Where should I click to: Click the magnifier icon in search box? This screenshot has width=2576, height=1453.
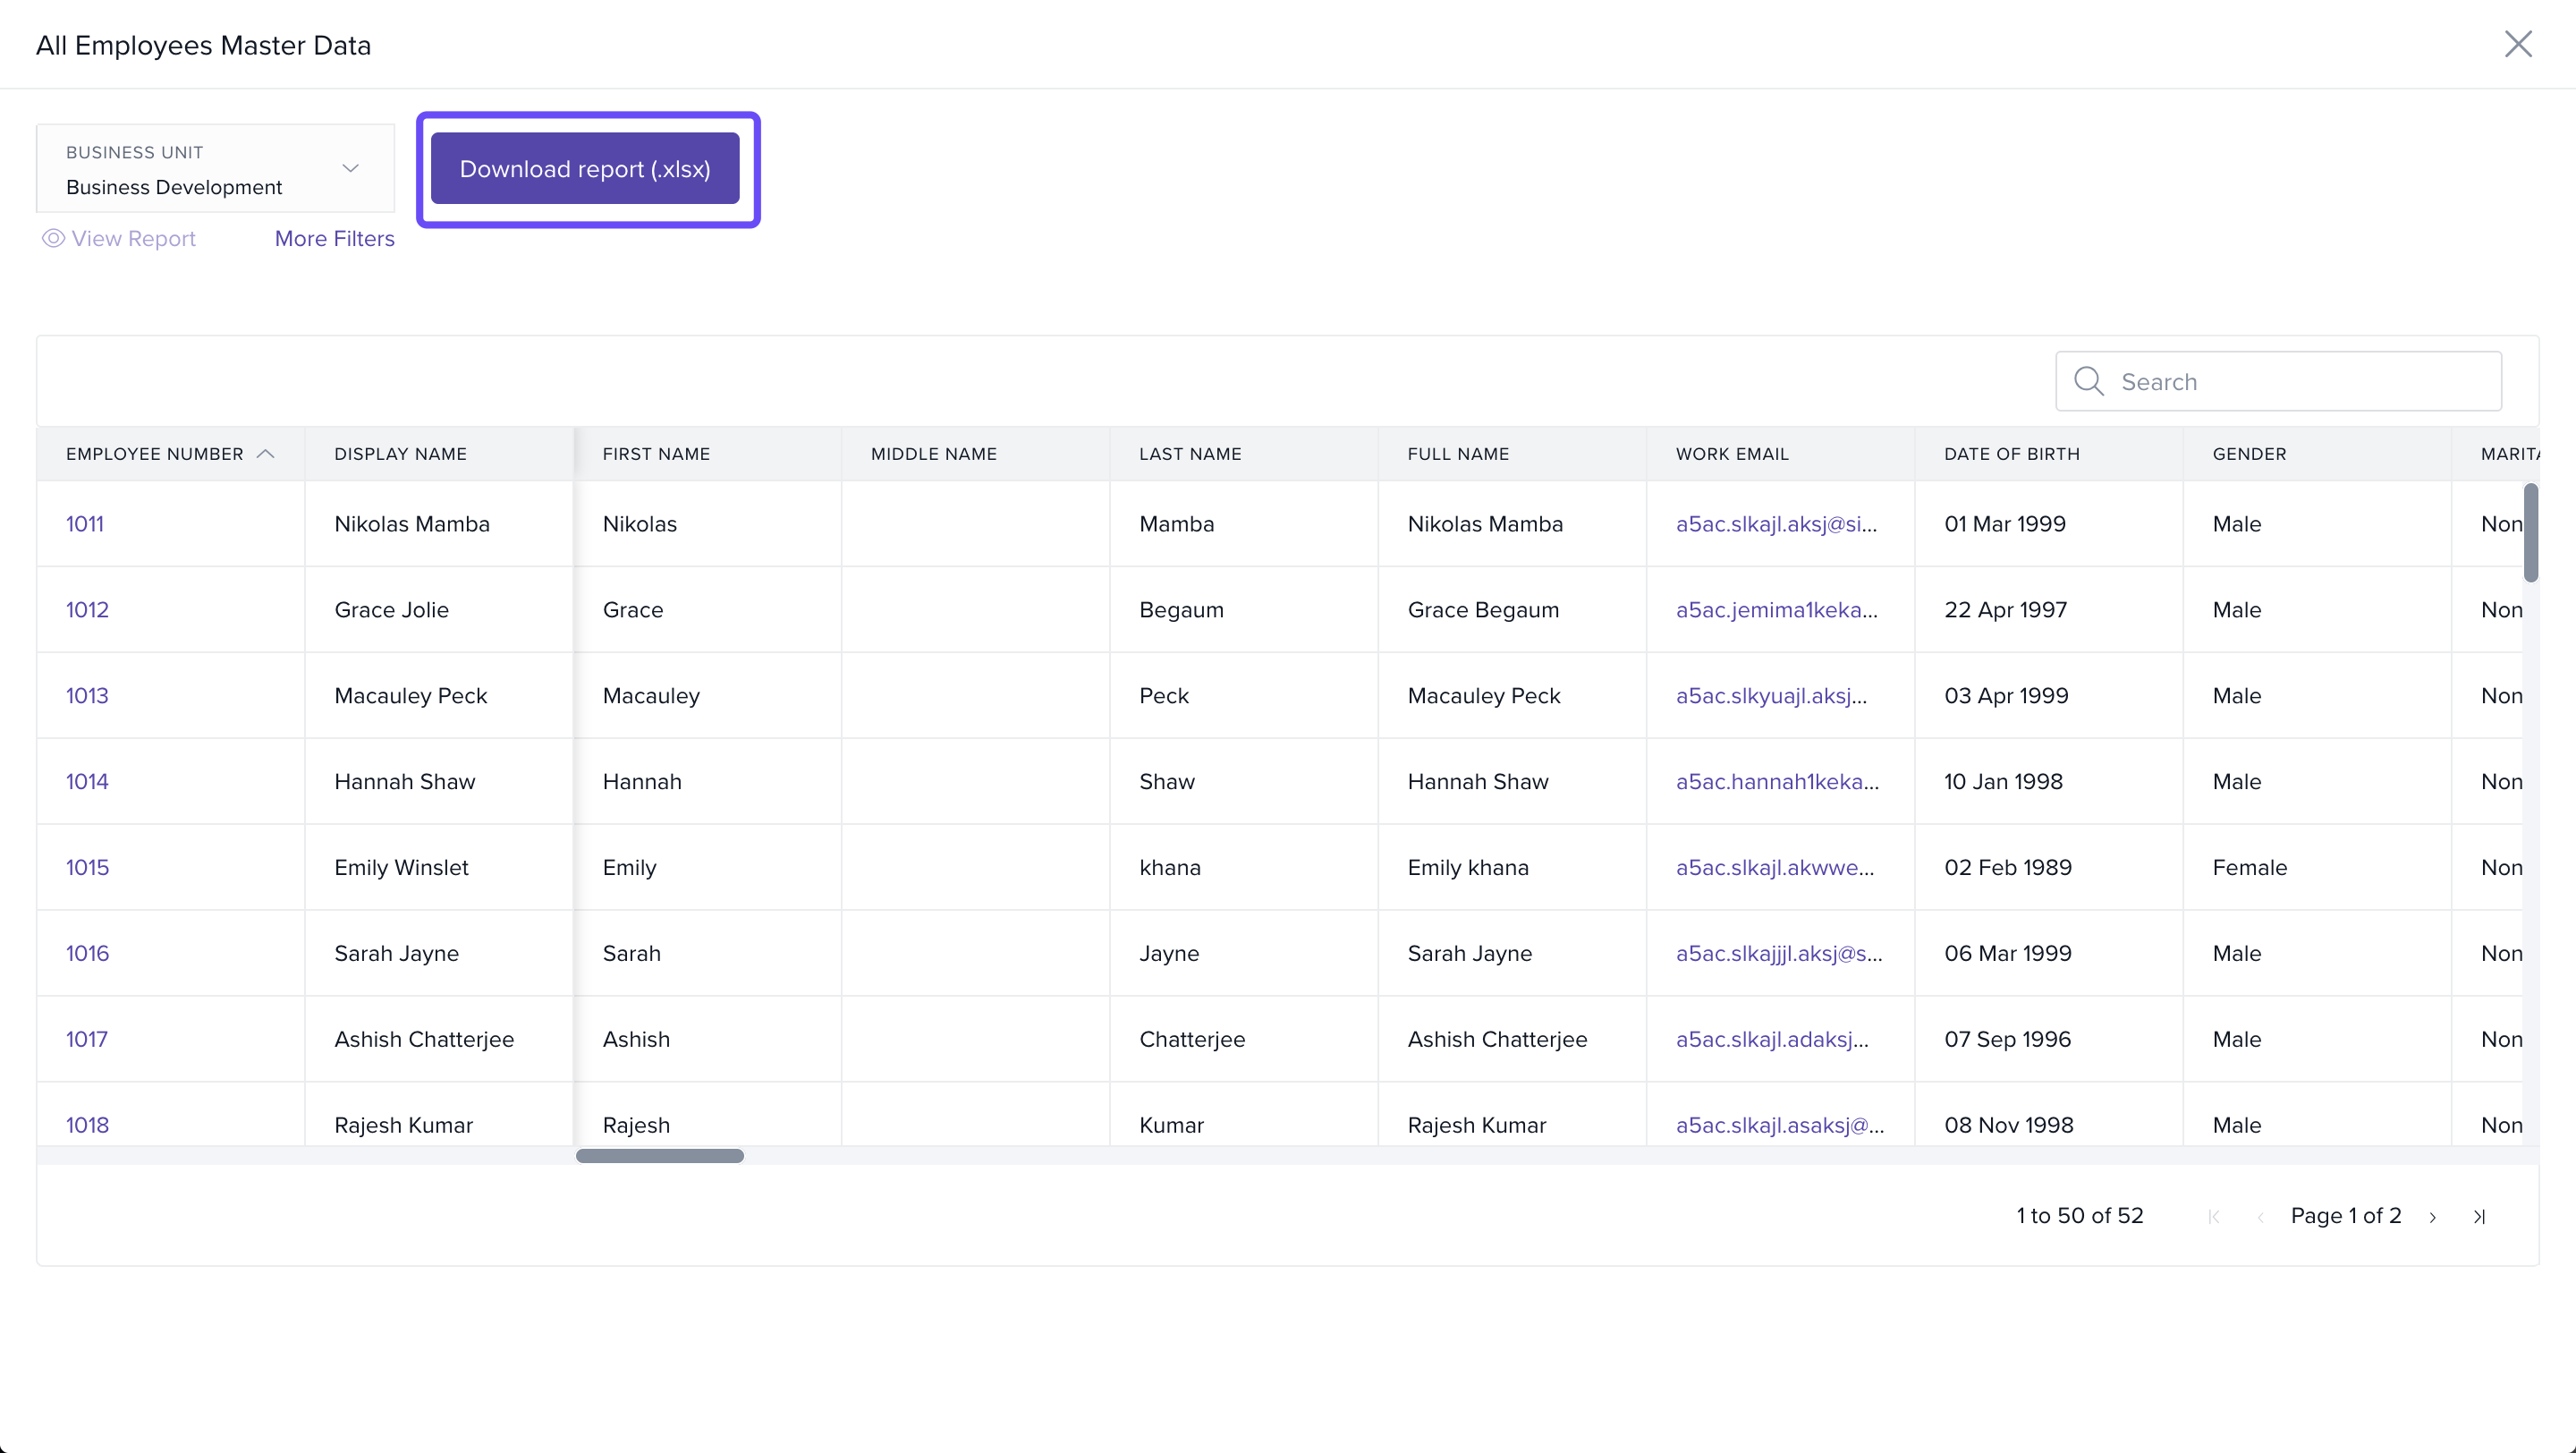2088,381
